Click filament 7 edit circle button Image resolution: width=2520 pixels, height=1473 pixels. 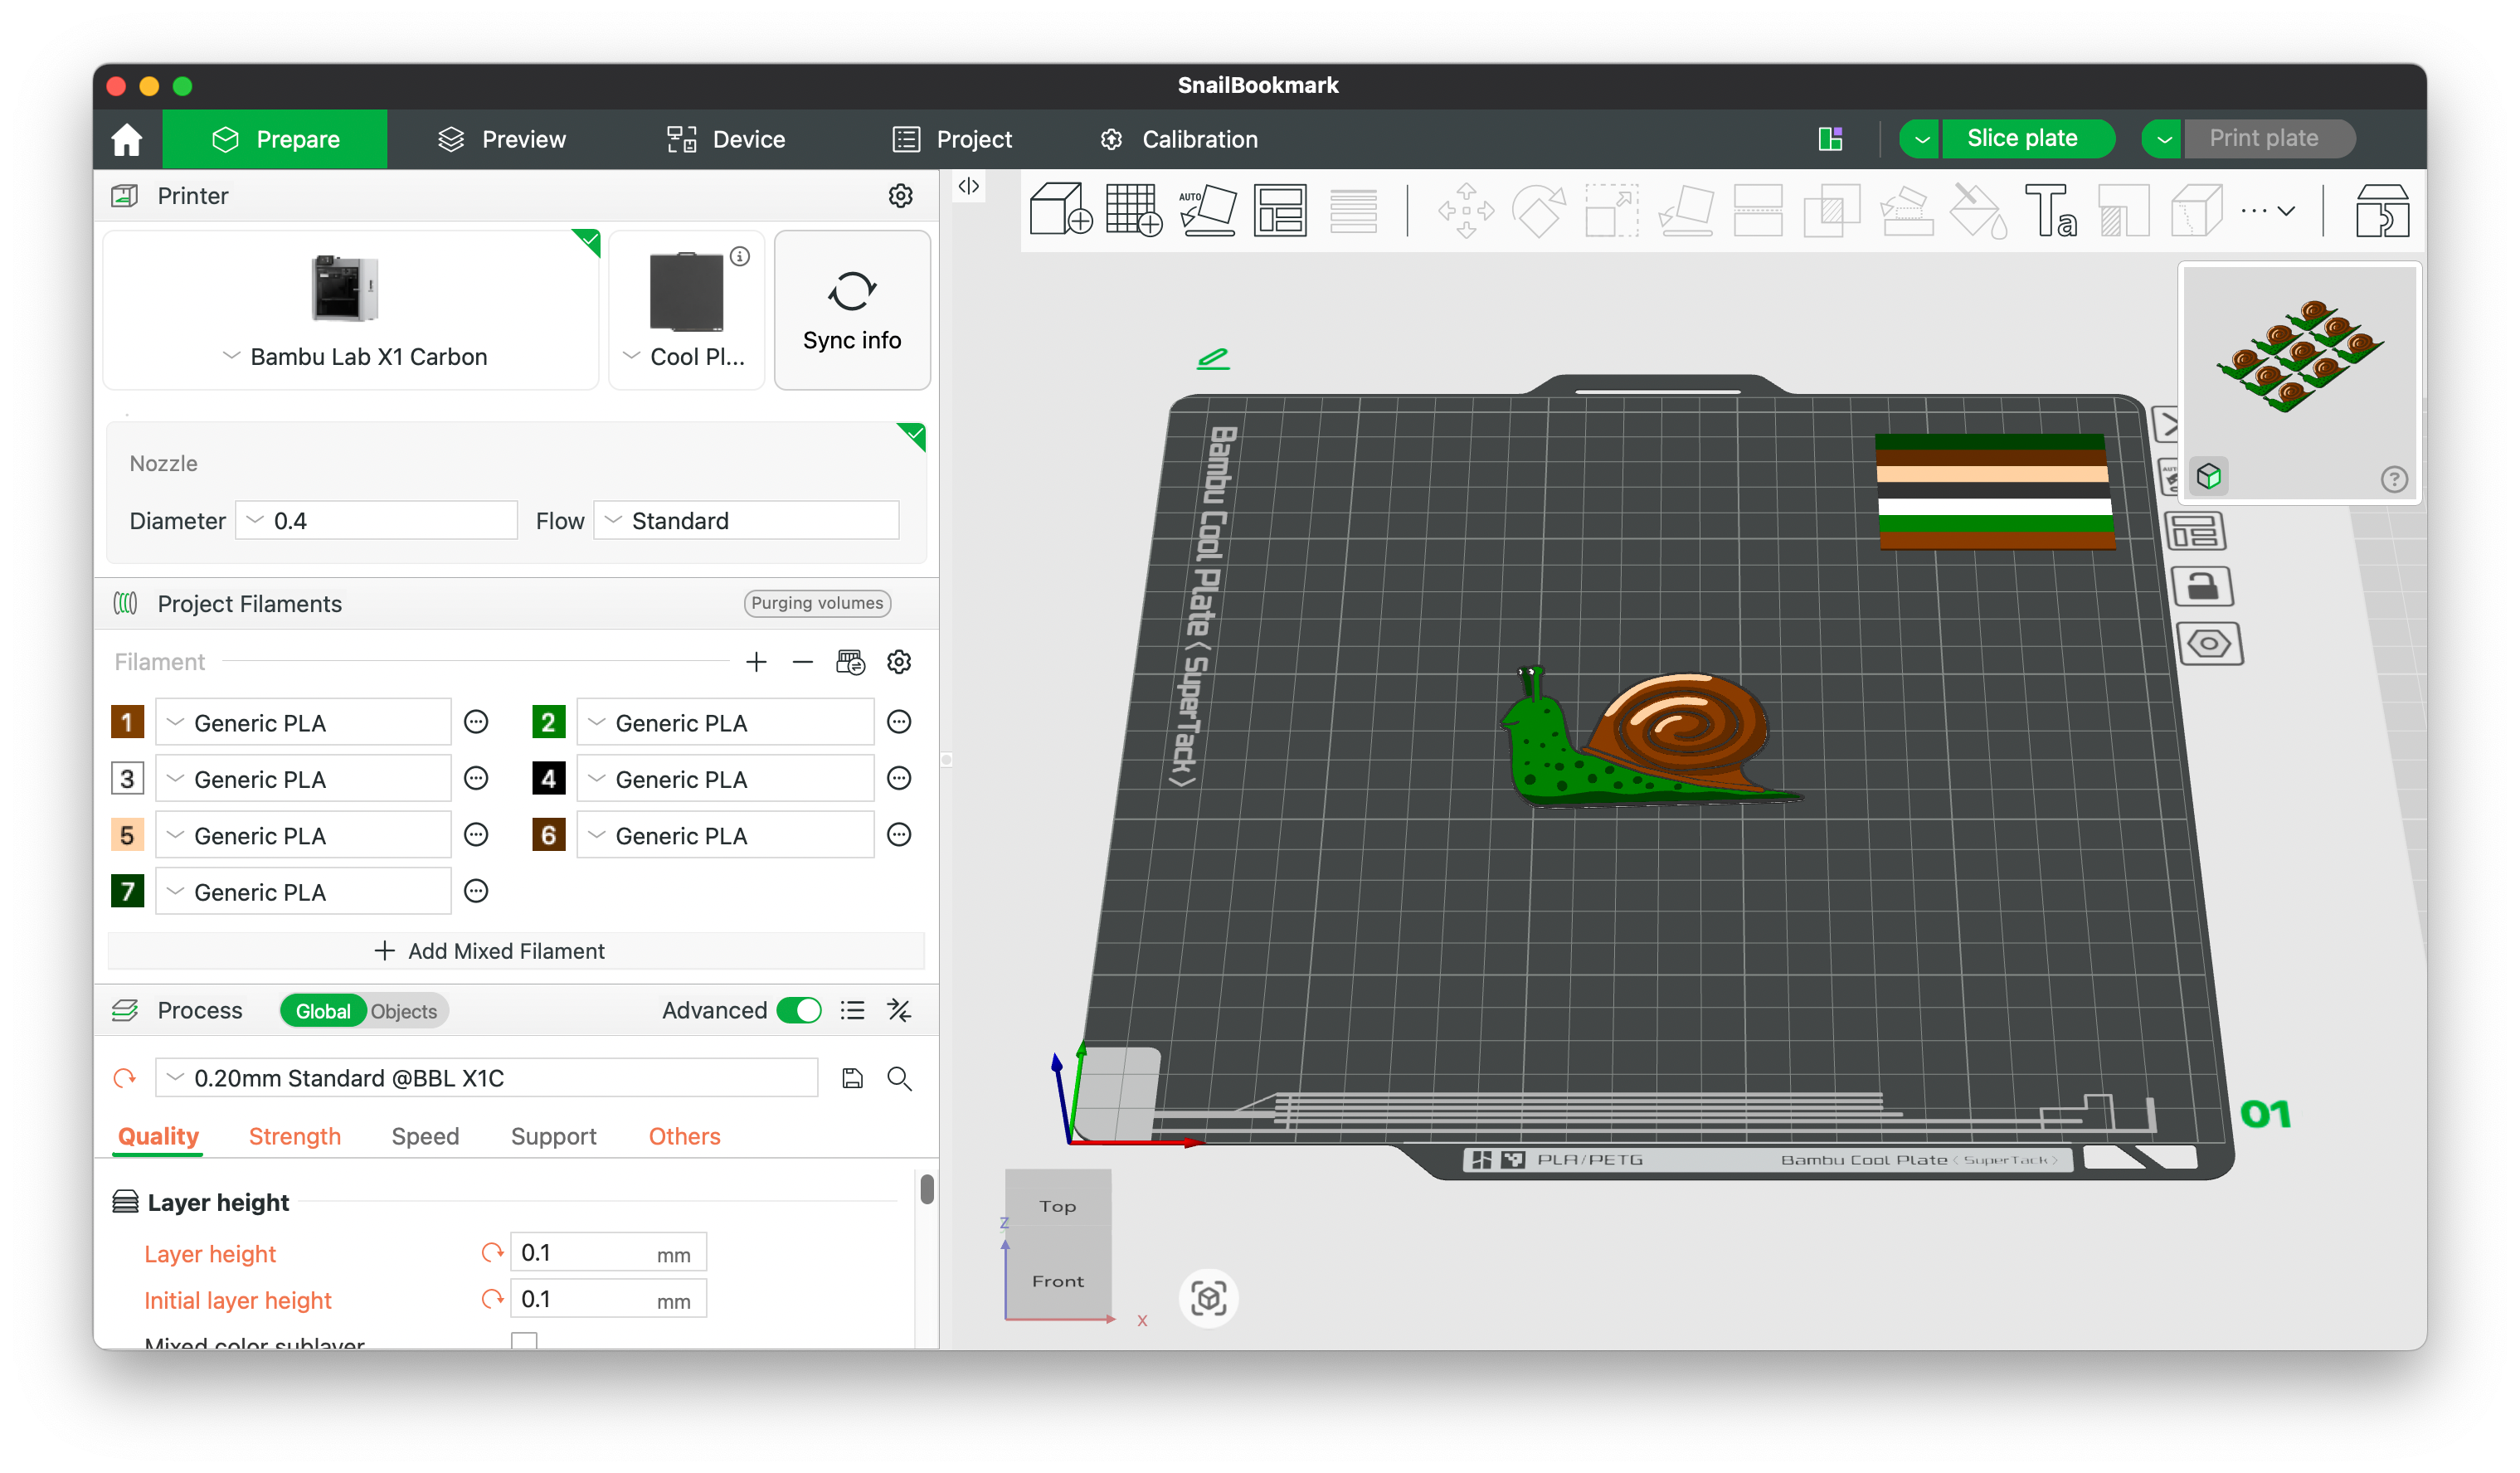point(477,891)
